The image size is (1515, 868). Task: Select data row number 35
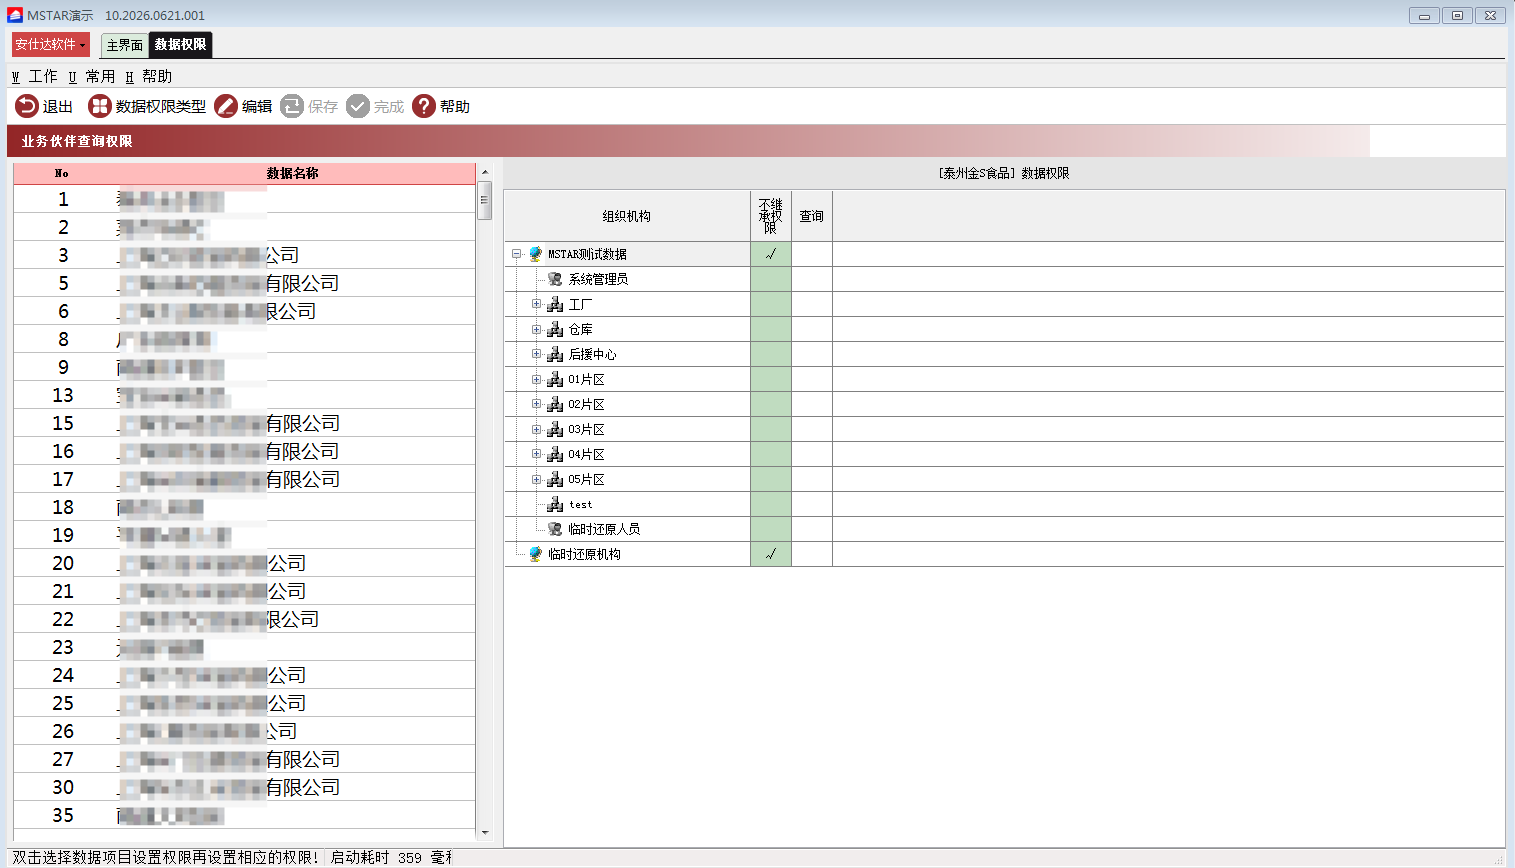(x=244, y=815)
